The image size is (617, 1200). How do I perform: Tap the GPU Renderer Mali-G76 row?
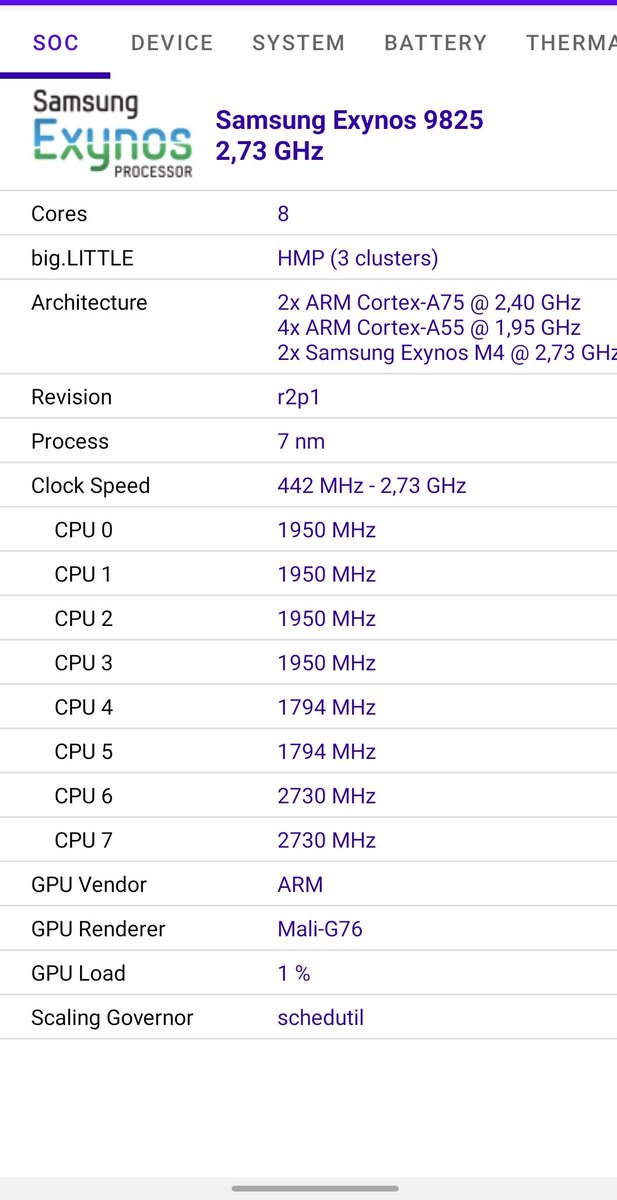[x=308, y=929]
